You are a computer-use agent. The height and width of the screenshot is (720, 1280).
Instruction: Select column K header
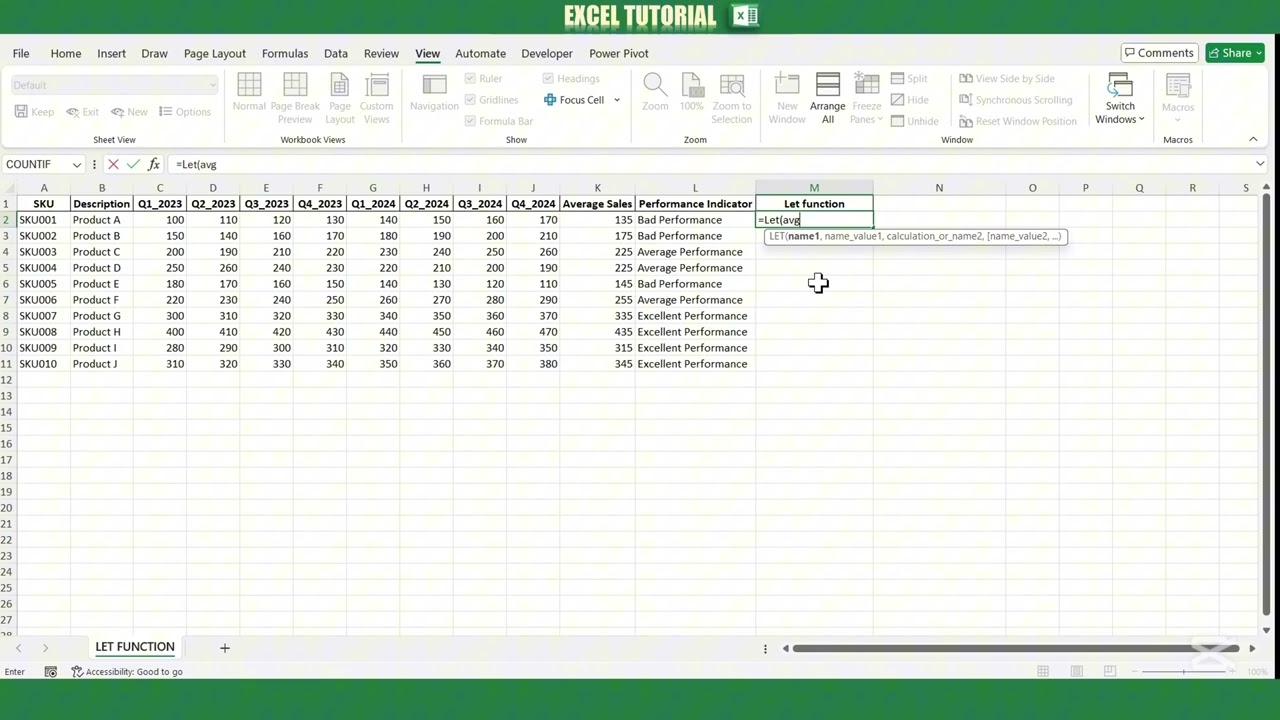pyautogui.click(x=597, y=188)
